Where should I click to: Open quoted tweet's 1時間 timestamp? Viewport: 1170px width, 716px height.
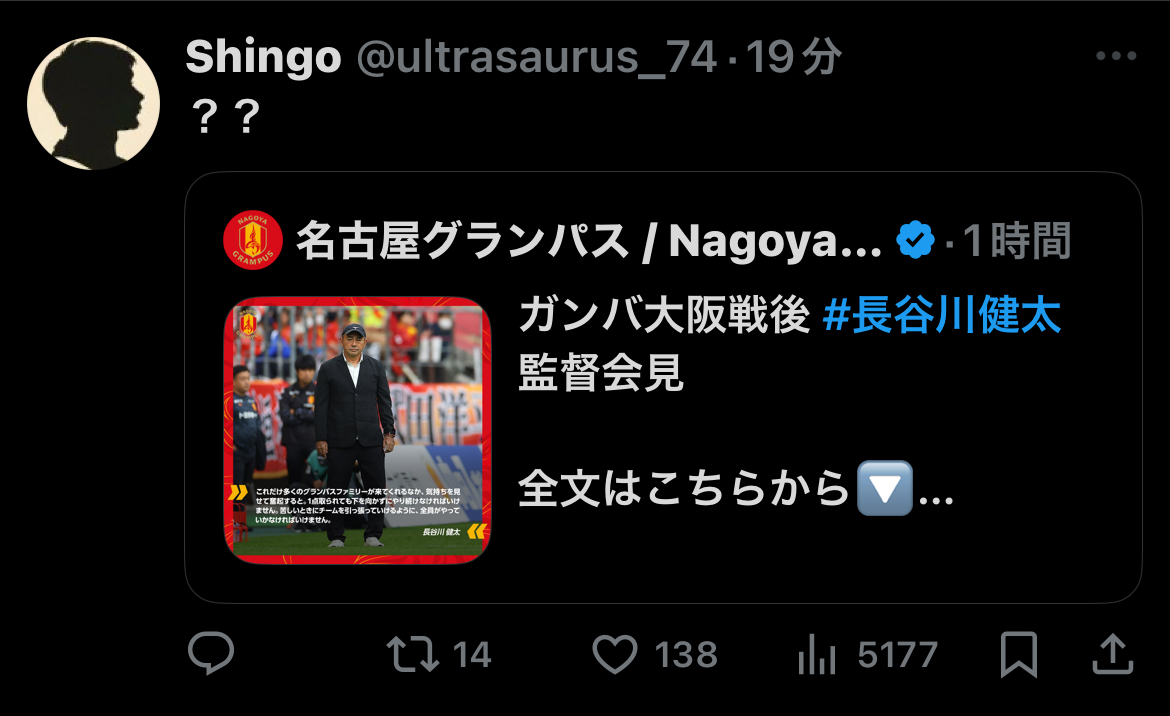tap(1017, 240)
